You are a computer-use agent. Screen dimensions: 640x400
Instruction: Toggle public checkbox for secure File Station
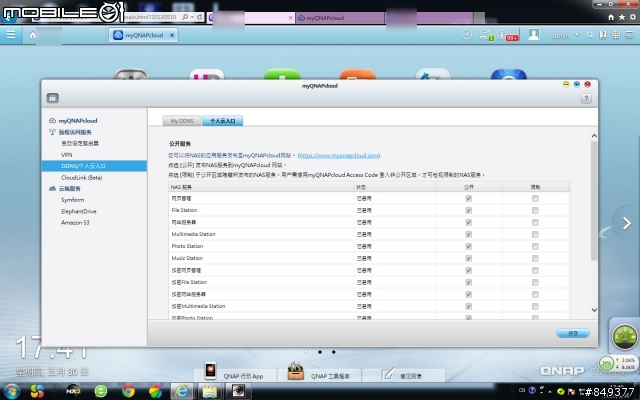point(469,282)
